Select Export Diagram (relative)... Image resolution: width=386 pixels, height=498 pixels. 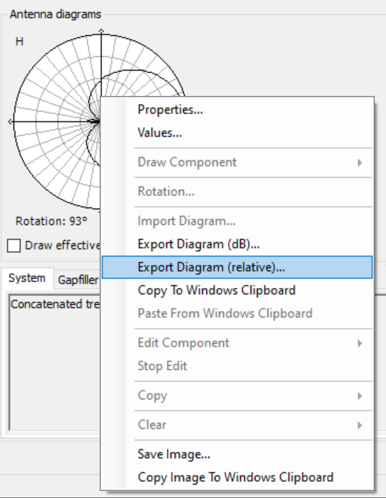(x=237, y=267)
